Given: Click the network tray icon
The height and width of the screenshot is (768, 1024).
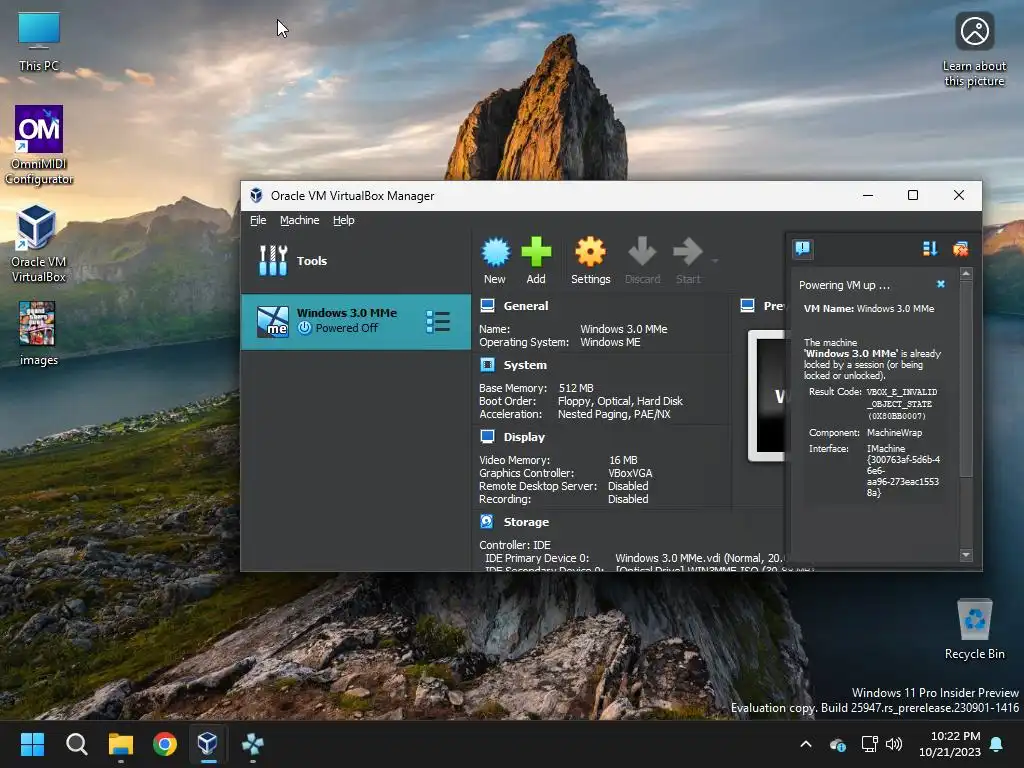Looking at the screenshot, I should point(869,744).
